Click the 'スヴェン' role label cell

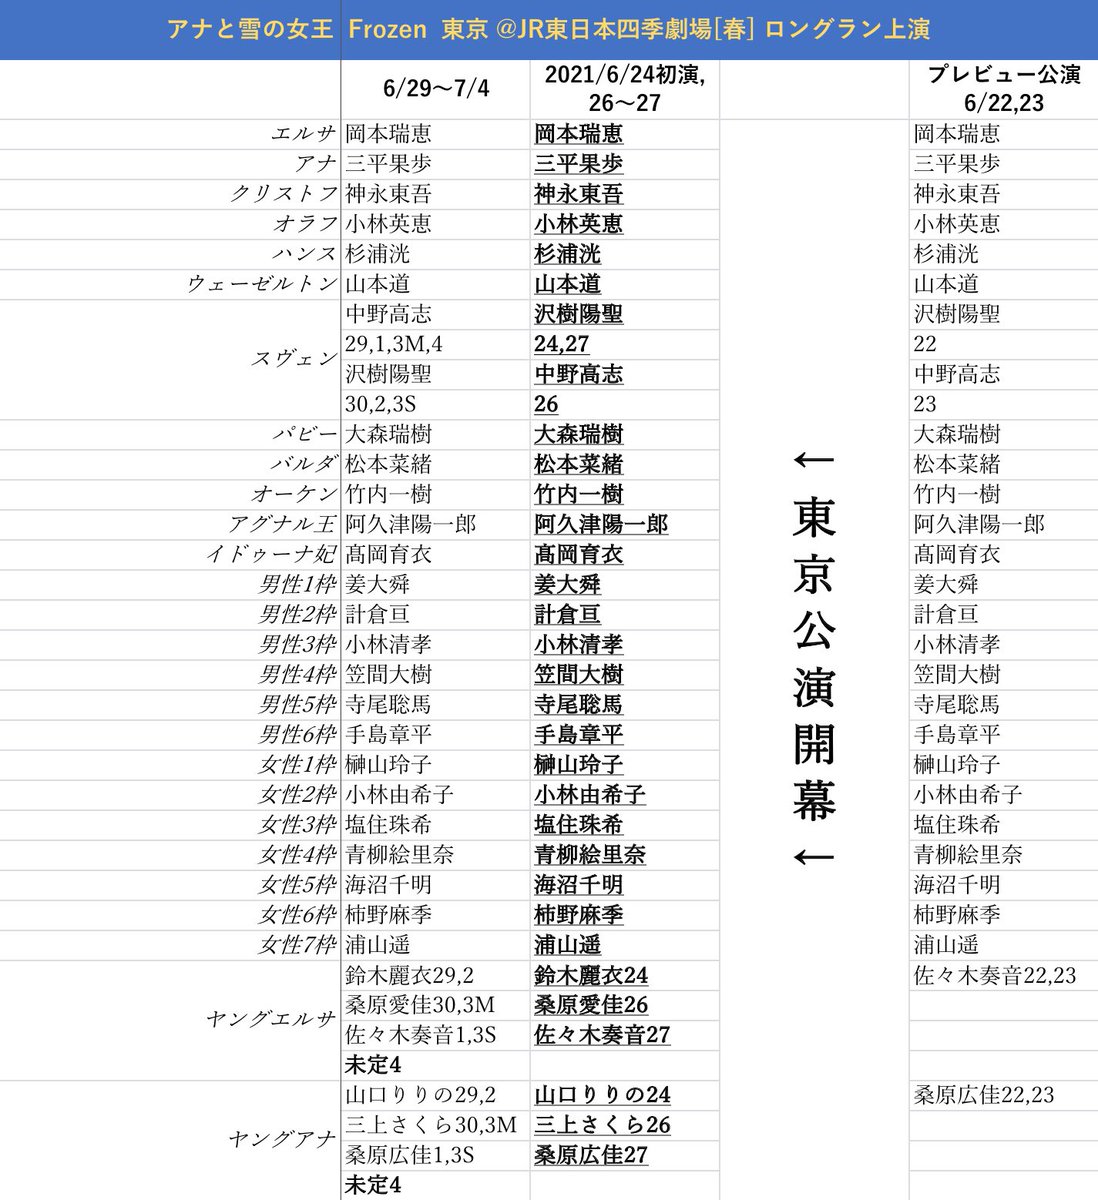(x=171, y=360)
